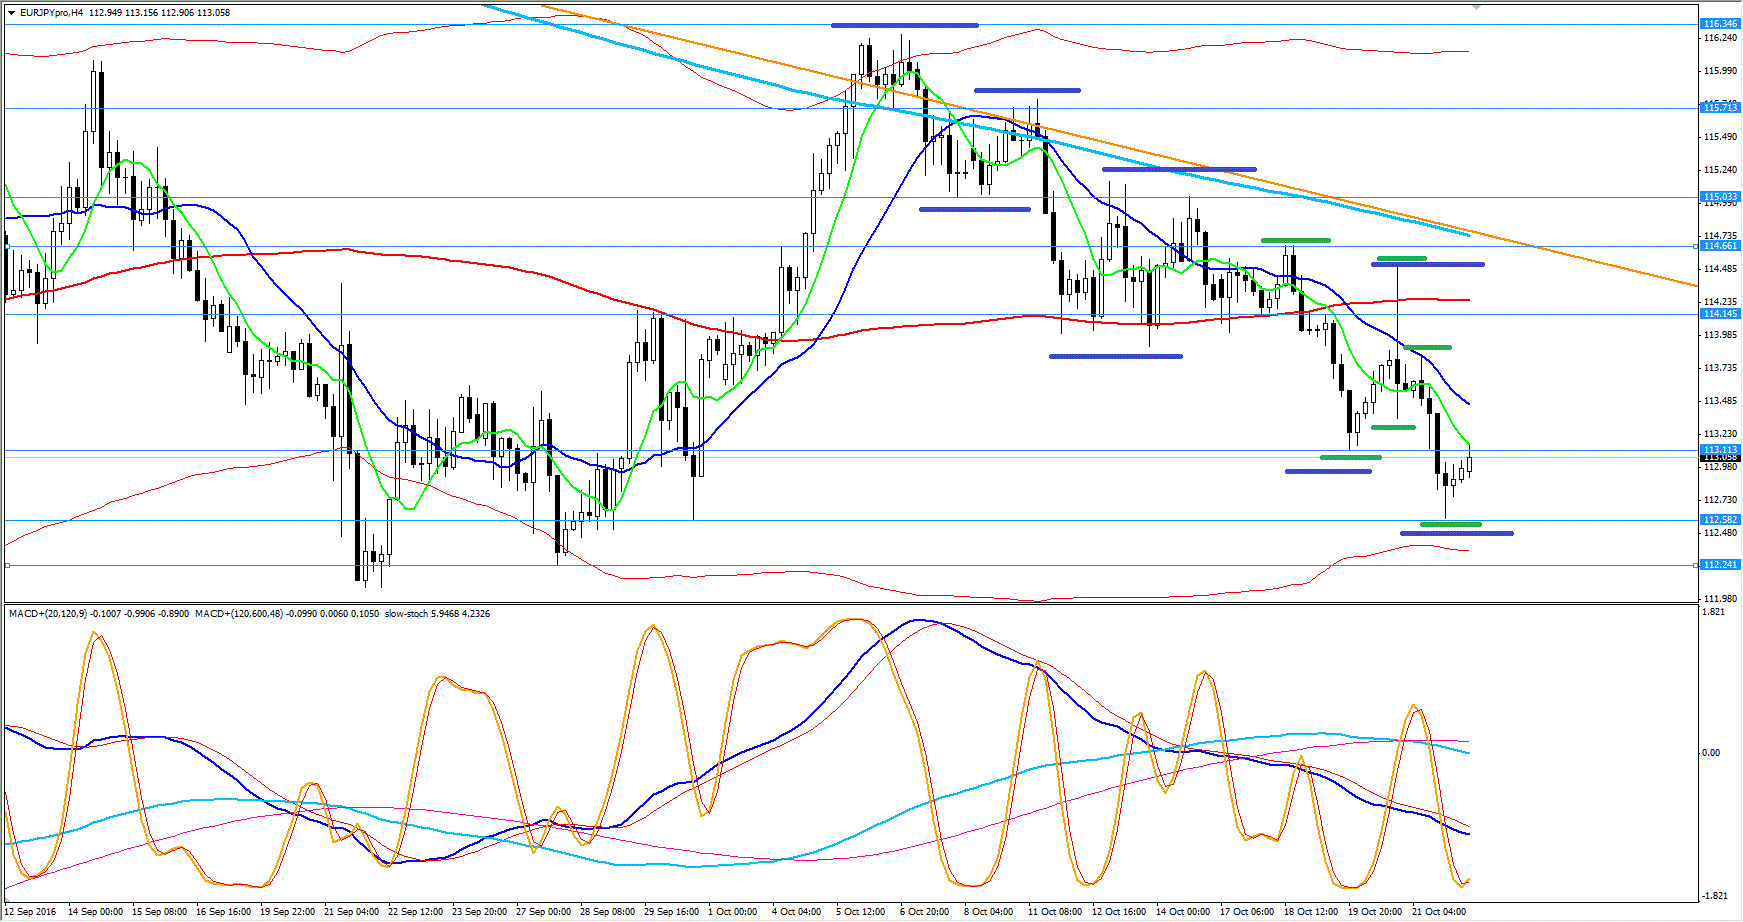Click the -1.821 indicator scale value
The height and width of the screenshot is (922, 1743).
point(1714,896)
